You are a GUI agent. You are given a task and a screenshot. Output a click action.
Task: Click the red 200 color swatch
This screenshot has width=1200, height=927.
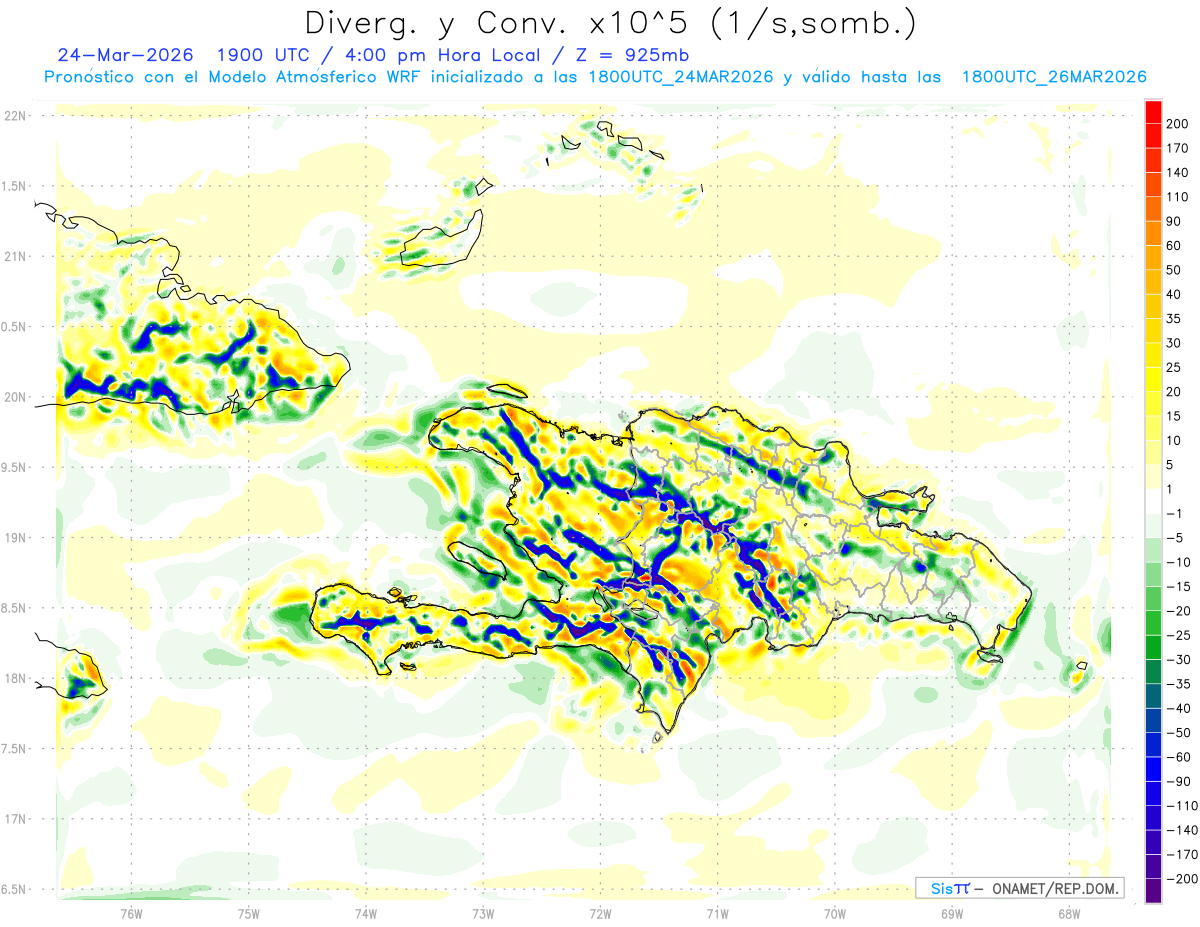1152,110
